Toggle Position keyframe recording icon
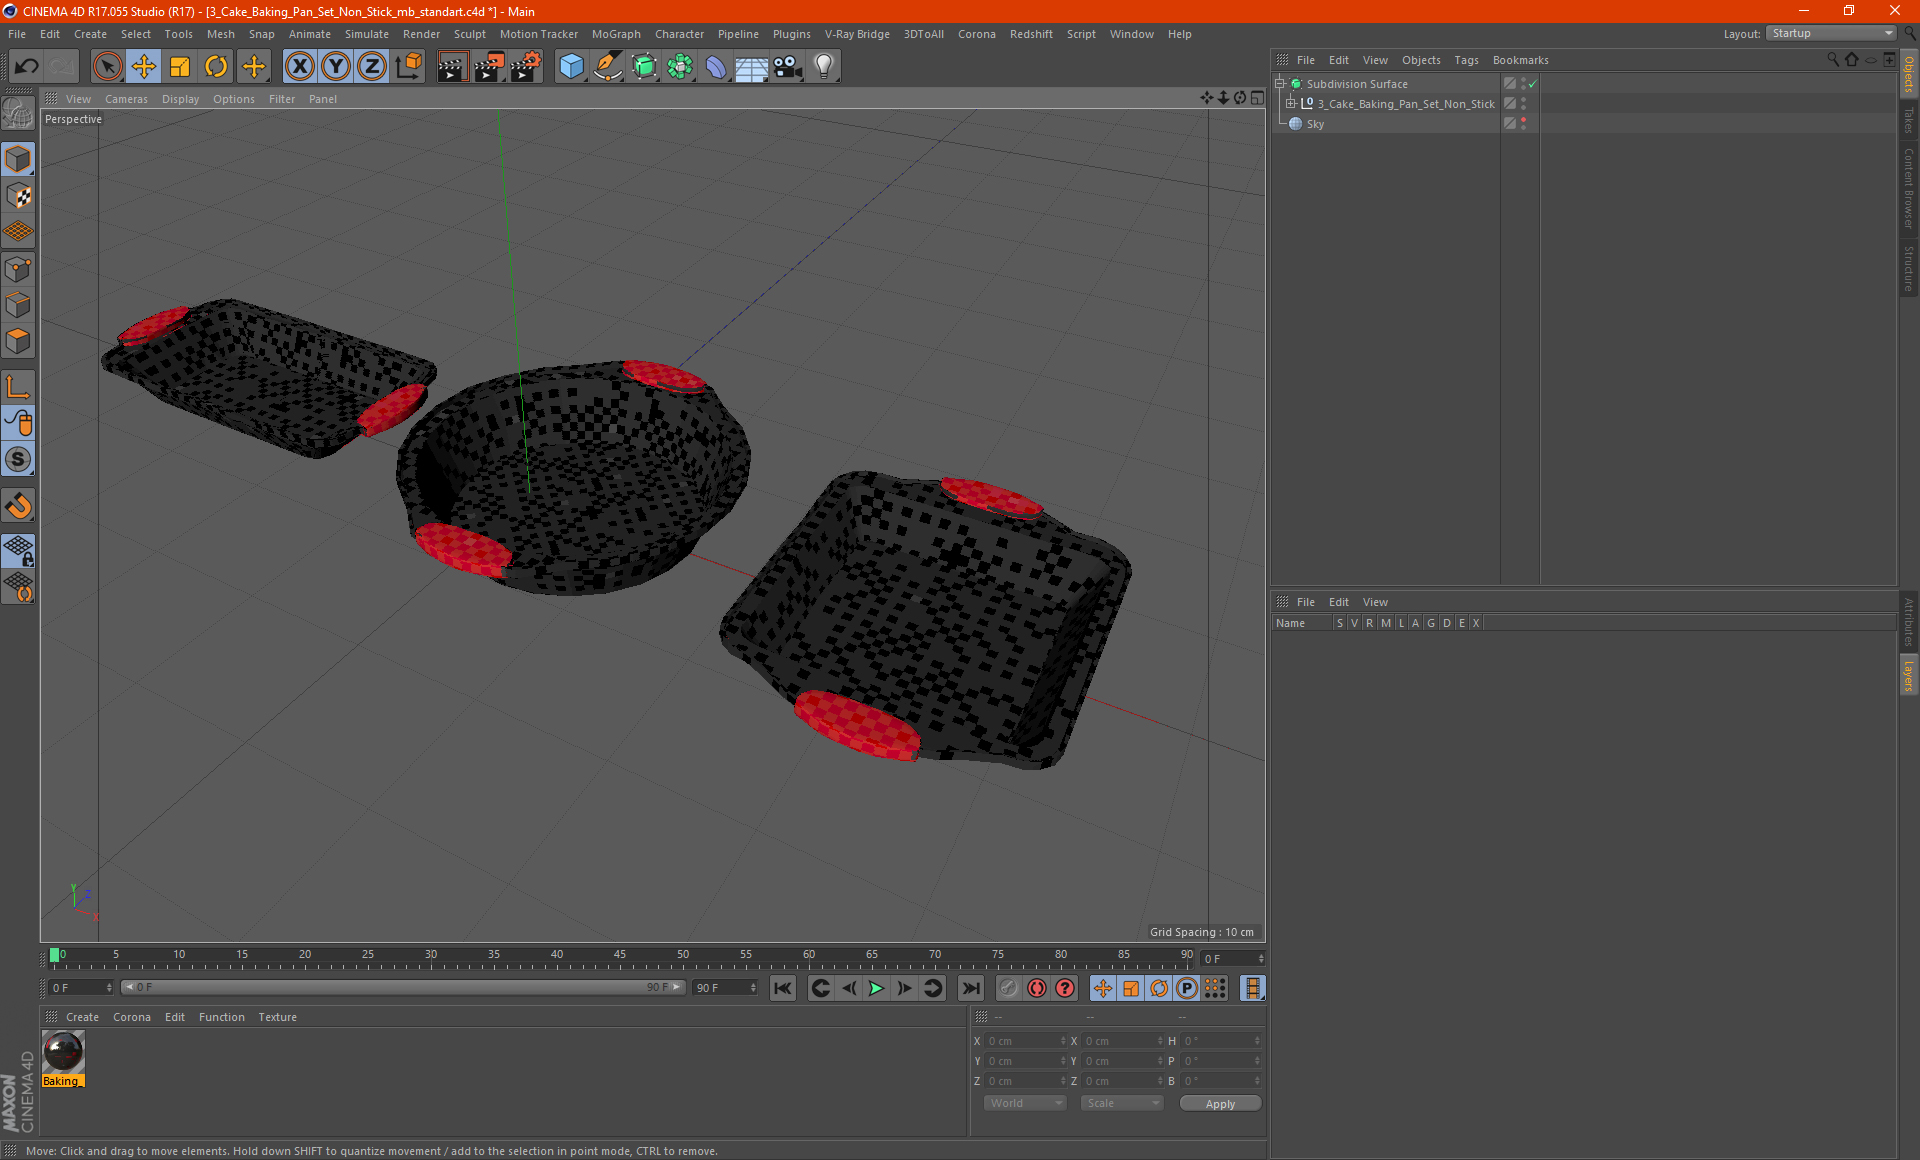 click(x=1102, y=988)
